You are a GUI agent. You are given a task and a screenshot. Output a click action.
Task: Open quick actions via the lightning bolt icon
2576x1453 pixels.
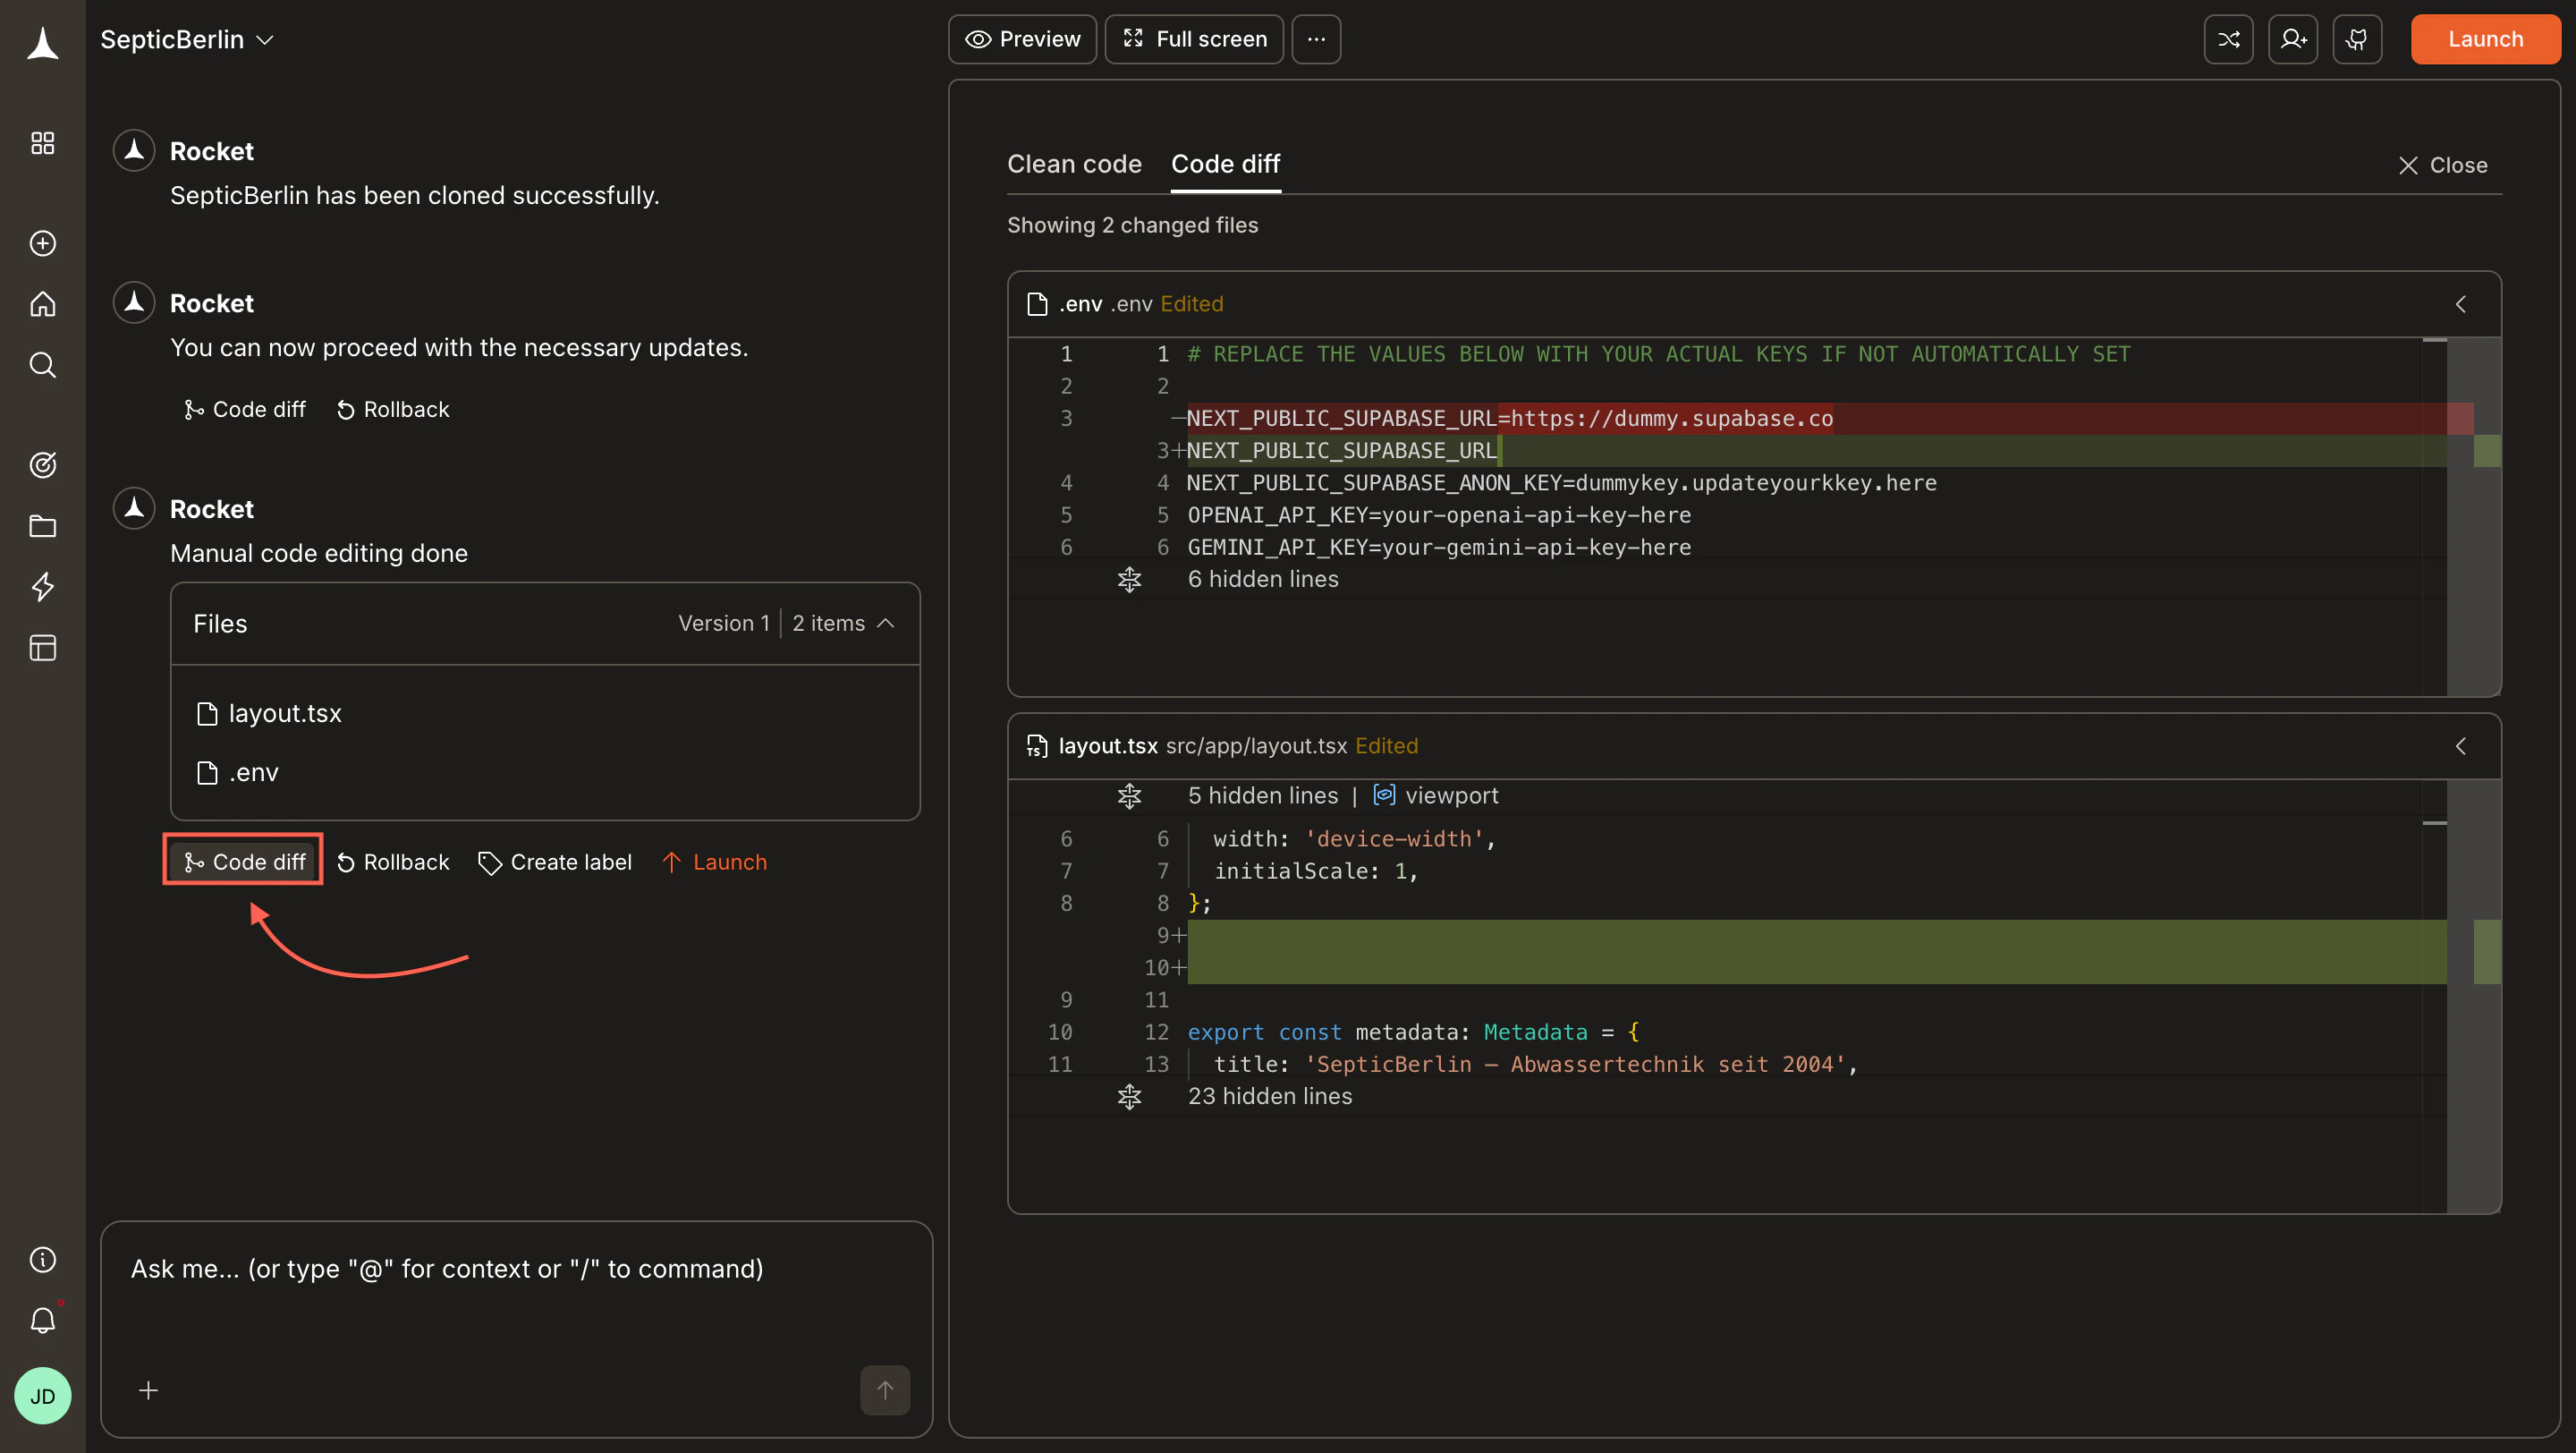[42, 588]
